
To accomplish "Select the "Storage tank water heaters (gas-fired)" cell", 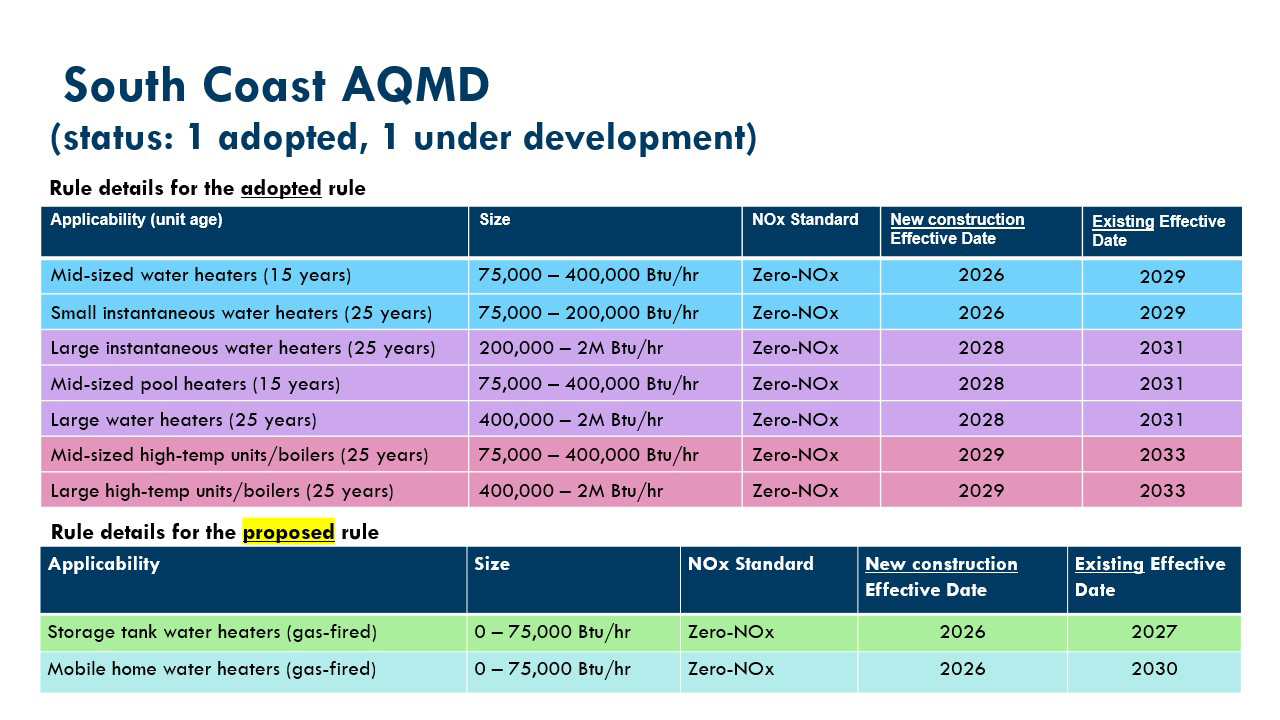I will (x=212, y=632).
